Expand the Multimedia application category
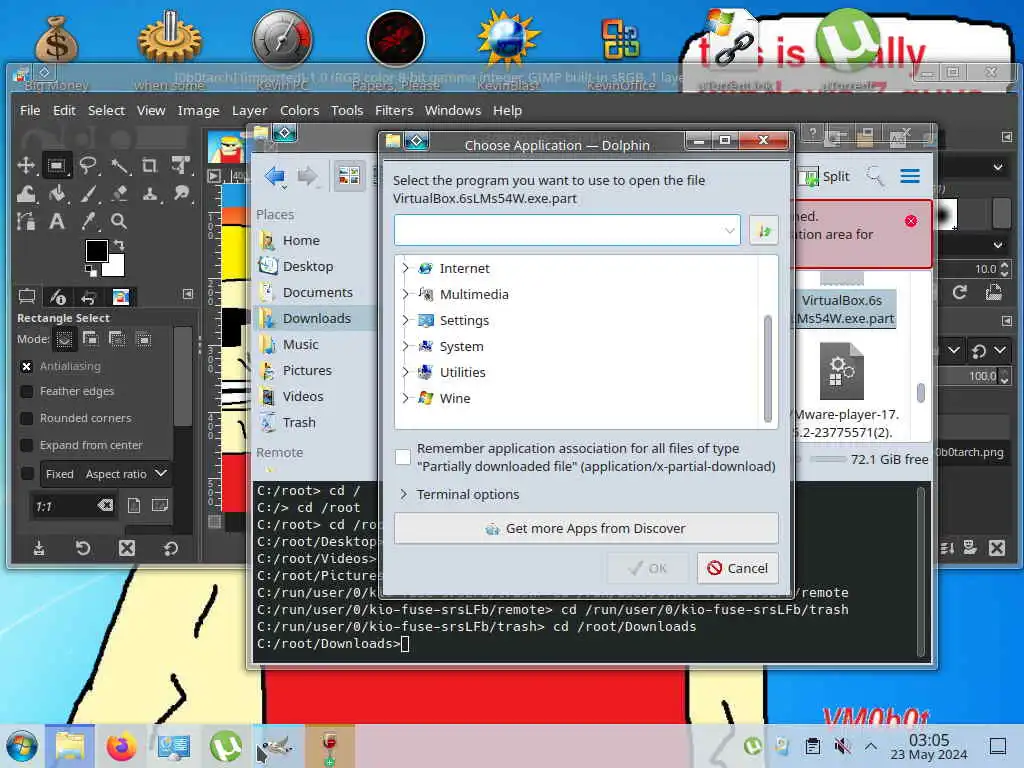This screenshot has width=1024, height=768. [x=405, y=295]
